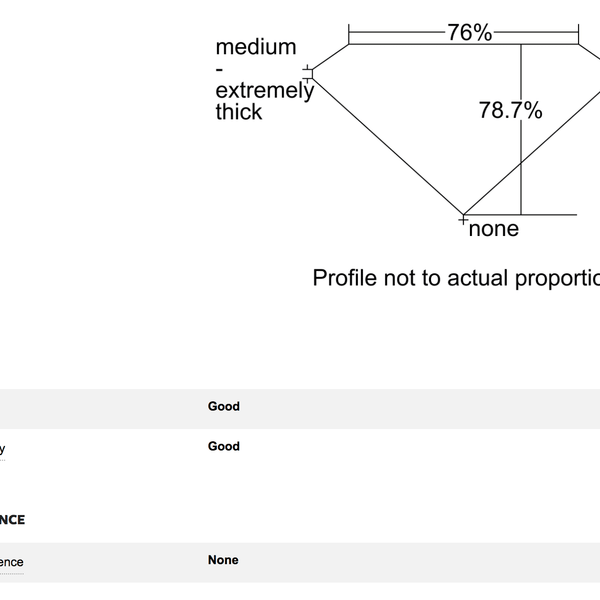The image size is (600, 600).
Task: Click the right end cap of the 76% bar
Action: (579, 34)
